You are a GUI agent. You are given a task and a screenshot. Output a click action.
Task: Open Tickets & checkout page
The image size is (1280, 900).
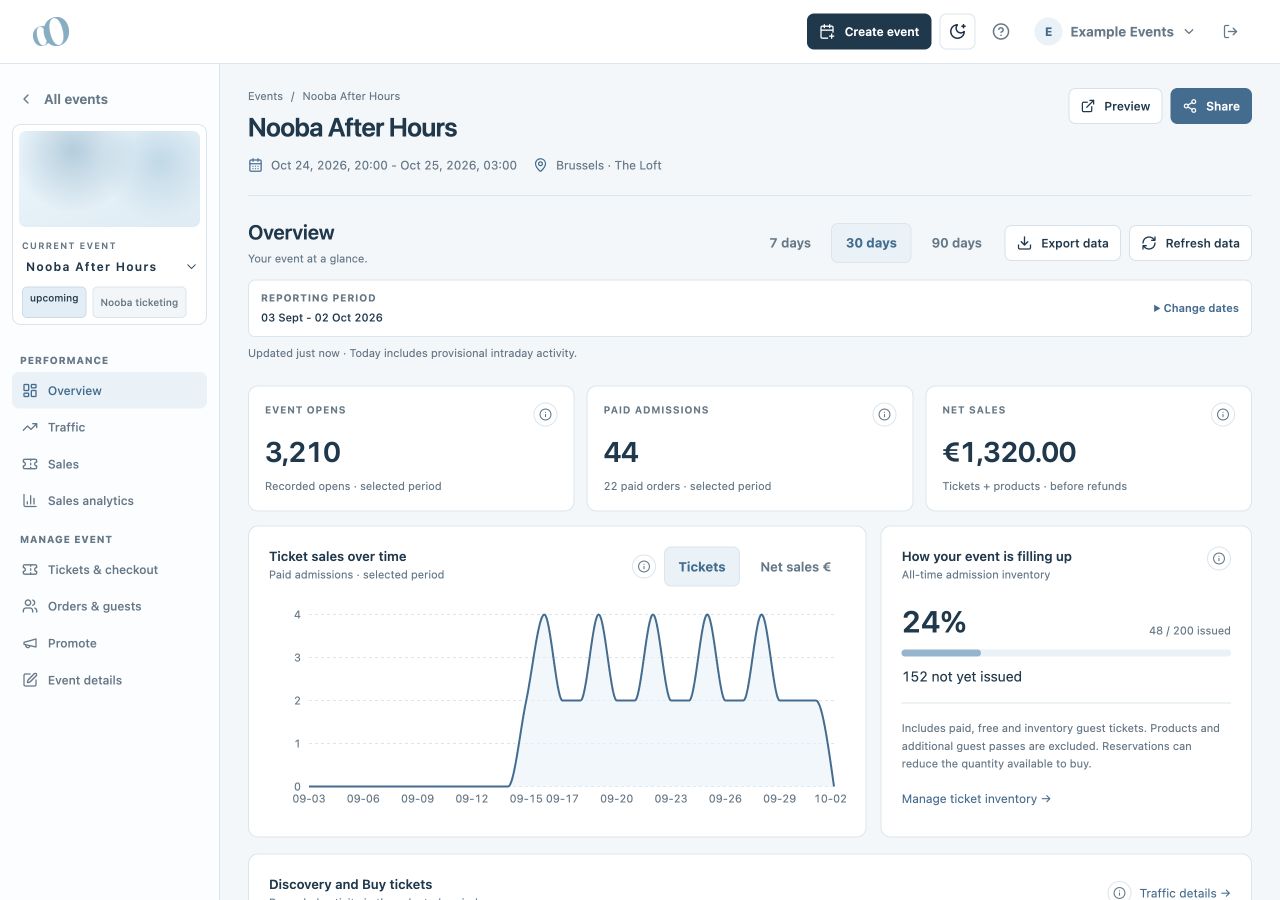coord(110,570)
